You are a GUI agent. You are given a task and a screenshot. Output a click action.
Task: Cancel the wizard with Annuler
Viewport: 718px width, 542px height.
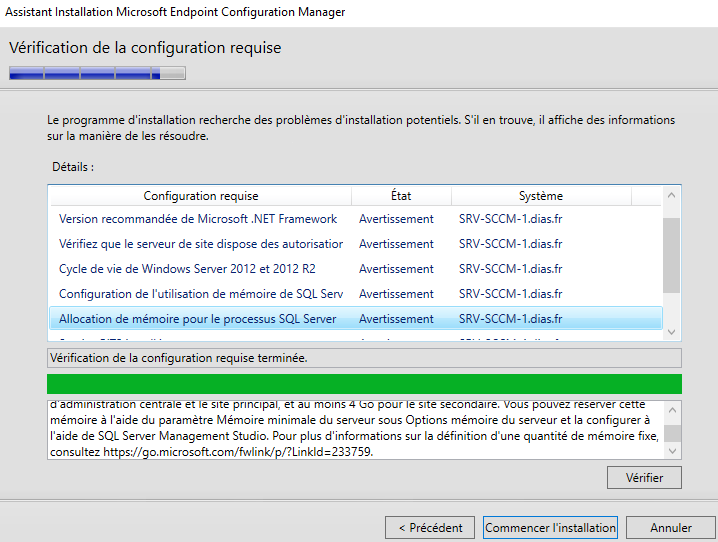[x=670, y=527]
